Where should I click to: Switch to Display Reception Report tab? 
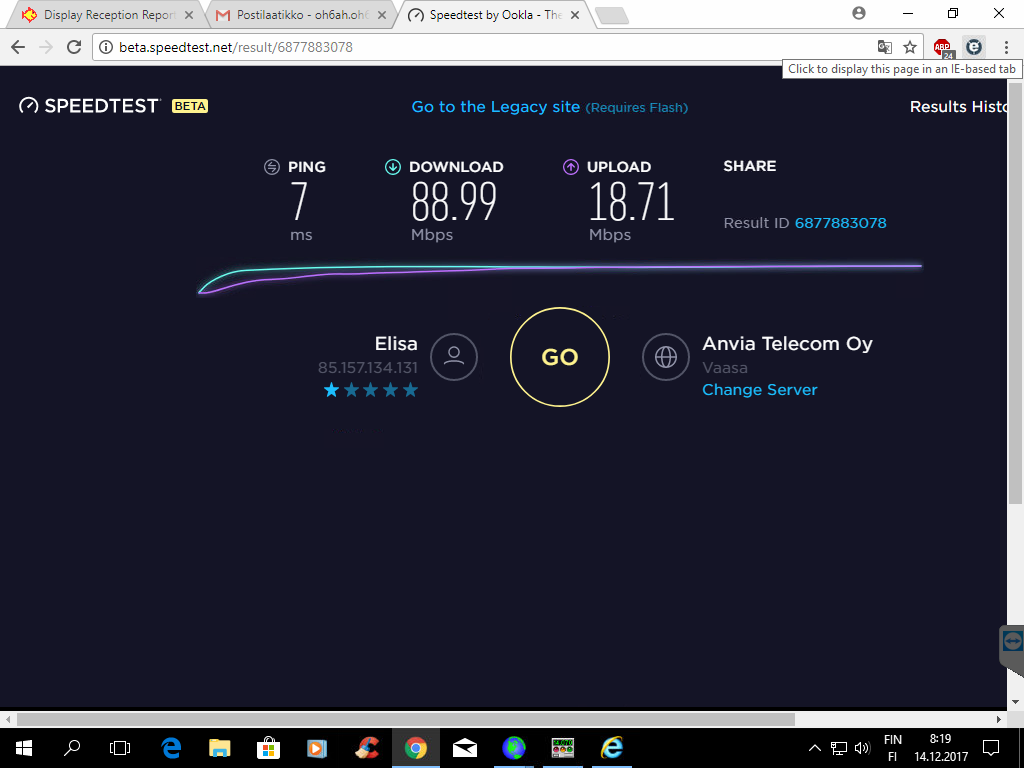[x=108, y=15]
